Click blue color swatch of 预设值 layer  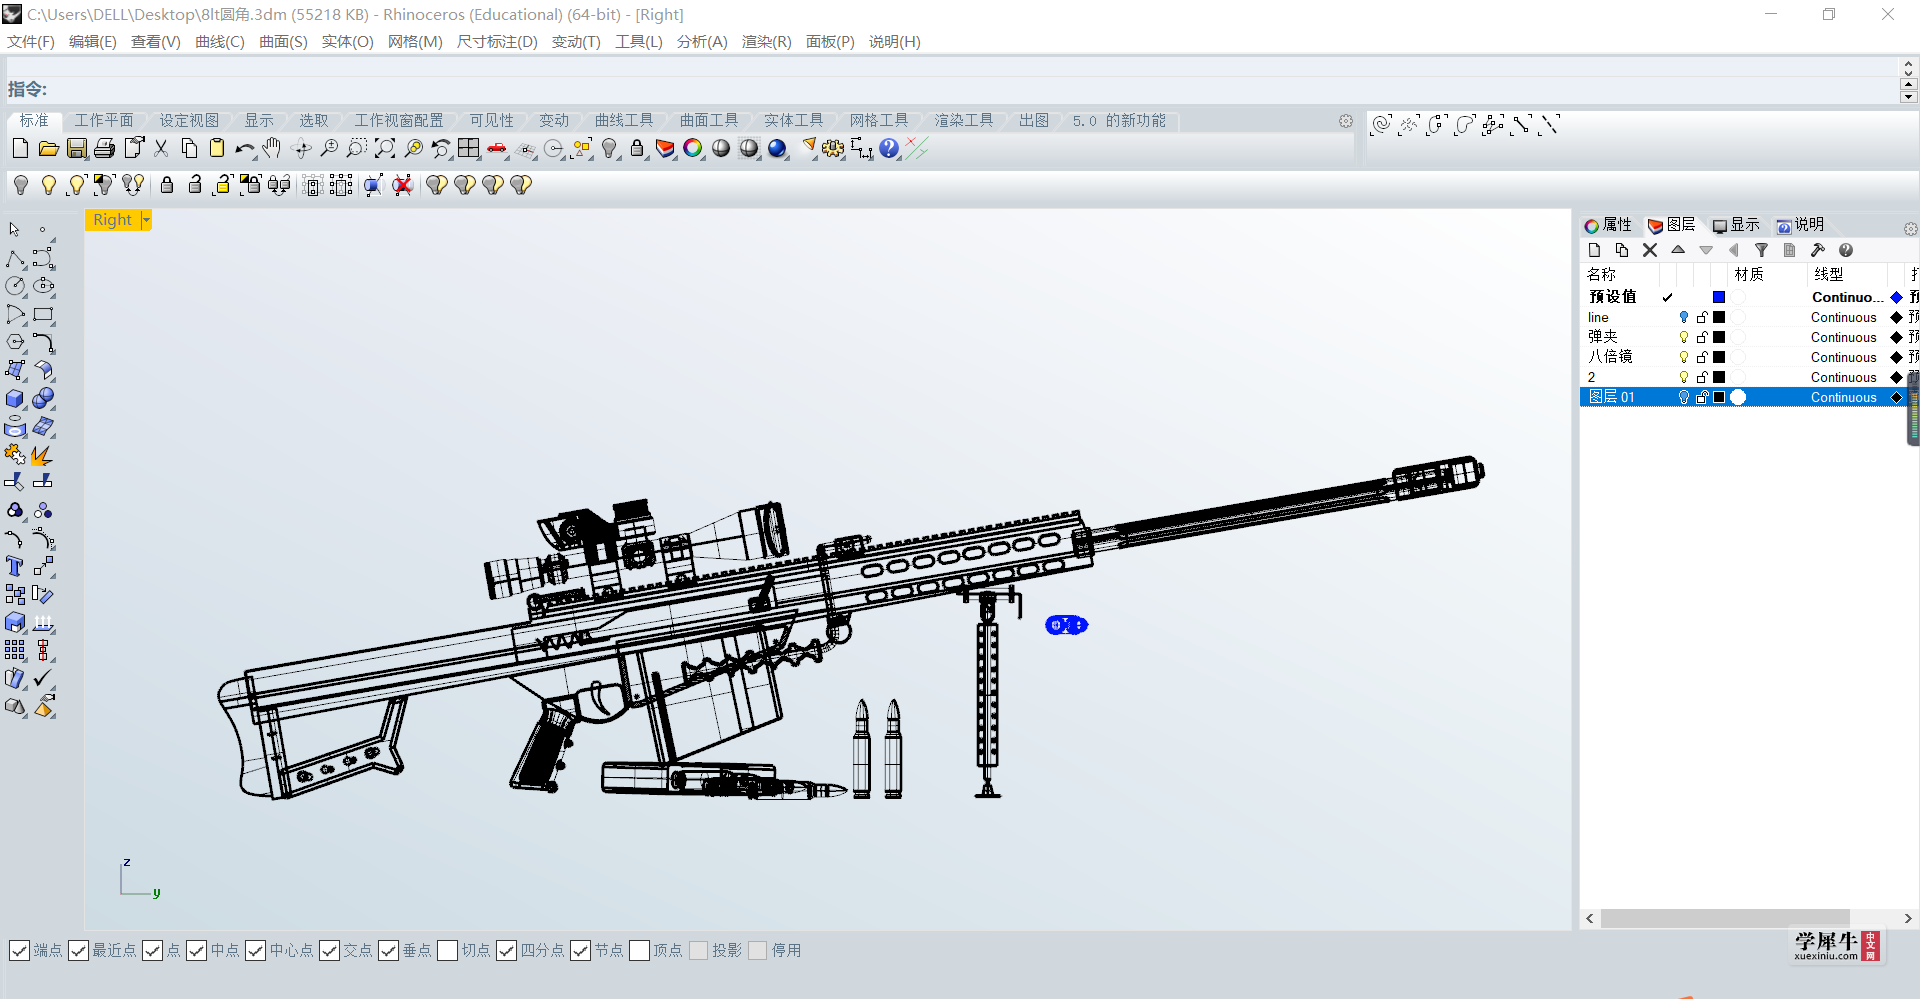pyautogui.click(x=1719, y=297)
